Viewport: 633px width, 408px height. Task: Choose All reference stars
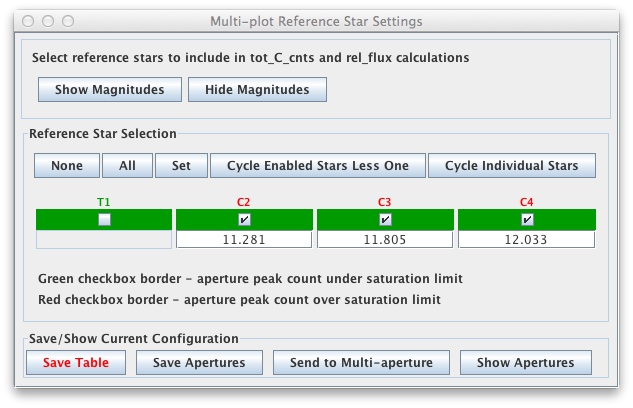click(x=127, y=166)
